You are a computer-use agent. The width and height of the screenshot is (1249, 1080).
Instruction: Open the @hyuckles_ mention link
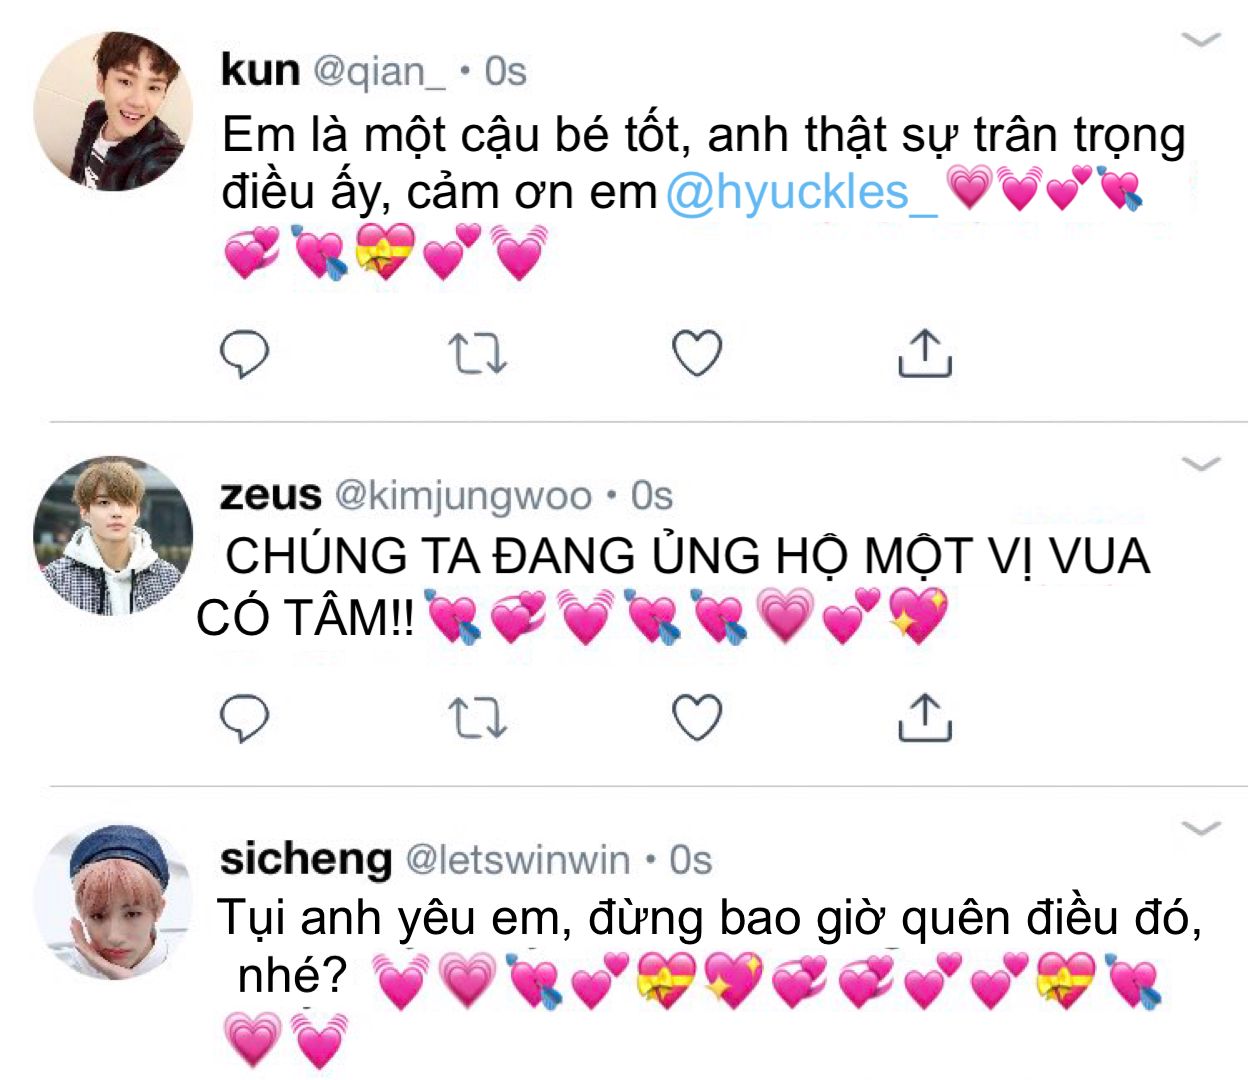[801, 192]
